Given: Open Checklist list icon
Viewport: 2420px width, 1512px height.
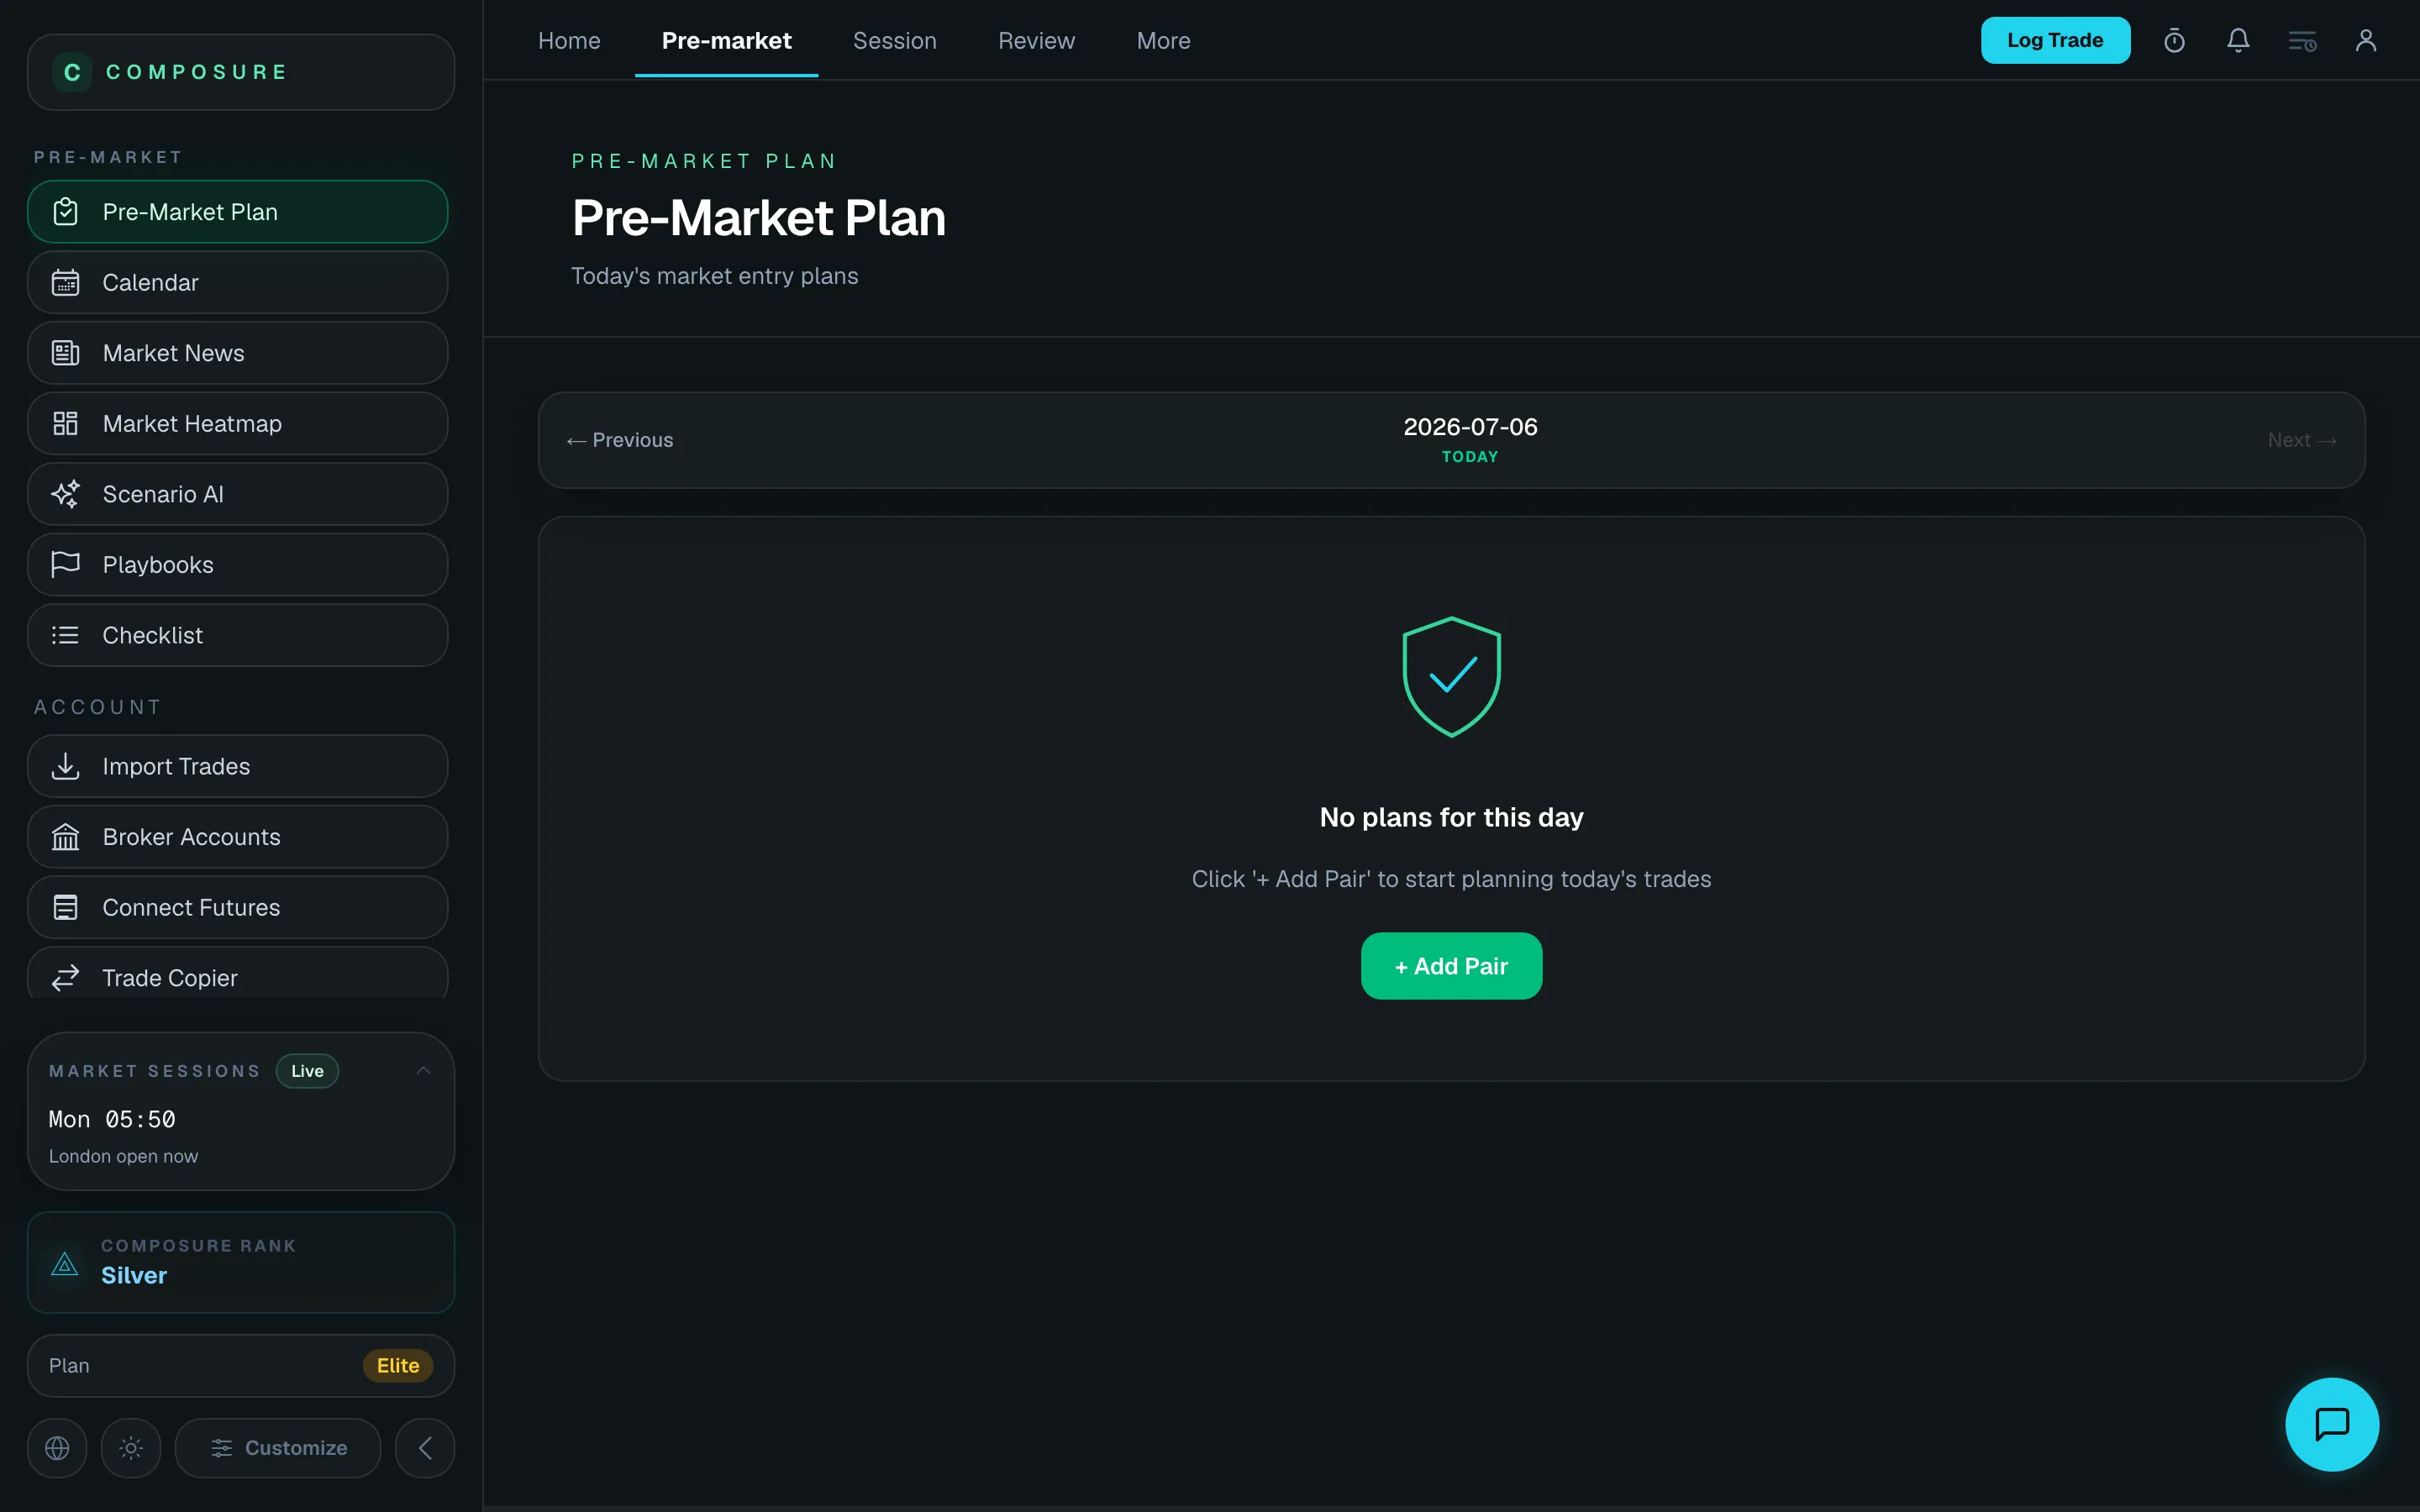Looking at the screenshot, I should click(66, 635).
